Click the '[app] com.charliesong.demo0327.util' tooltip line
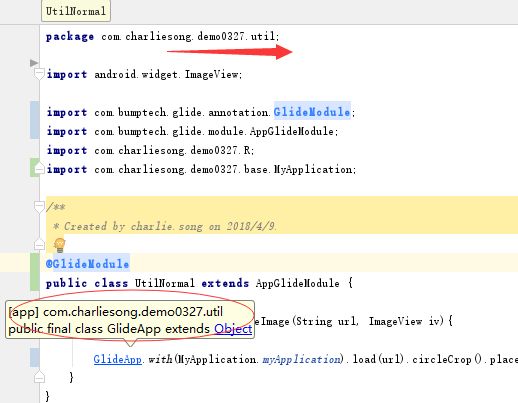The width and height of the screenshot is (518, 403). (x=116, y=312)
